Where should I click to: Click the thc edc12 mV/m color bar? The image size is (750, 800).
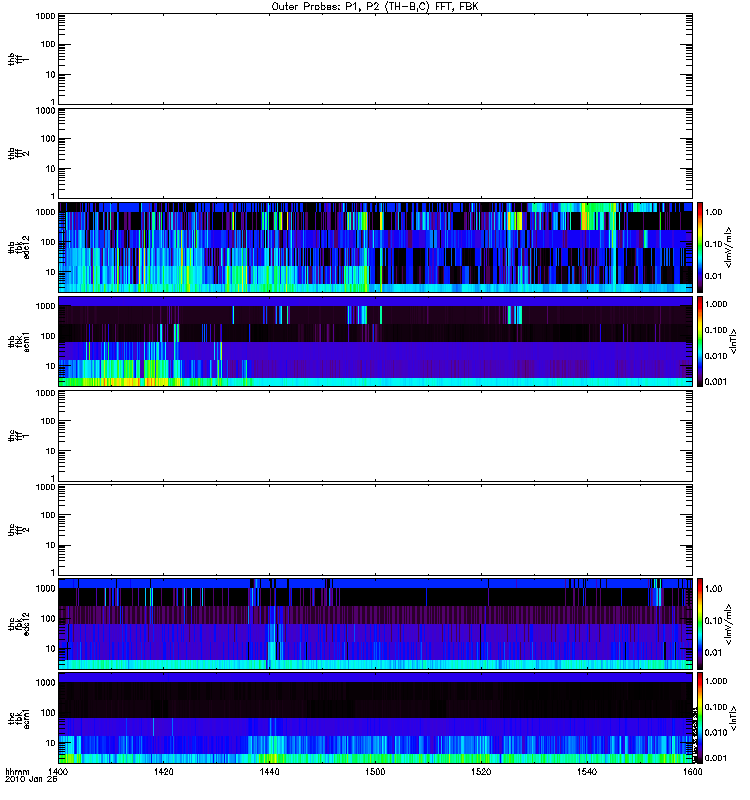click(700, 624)
